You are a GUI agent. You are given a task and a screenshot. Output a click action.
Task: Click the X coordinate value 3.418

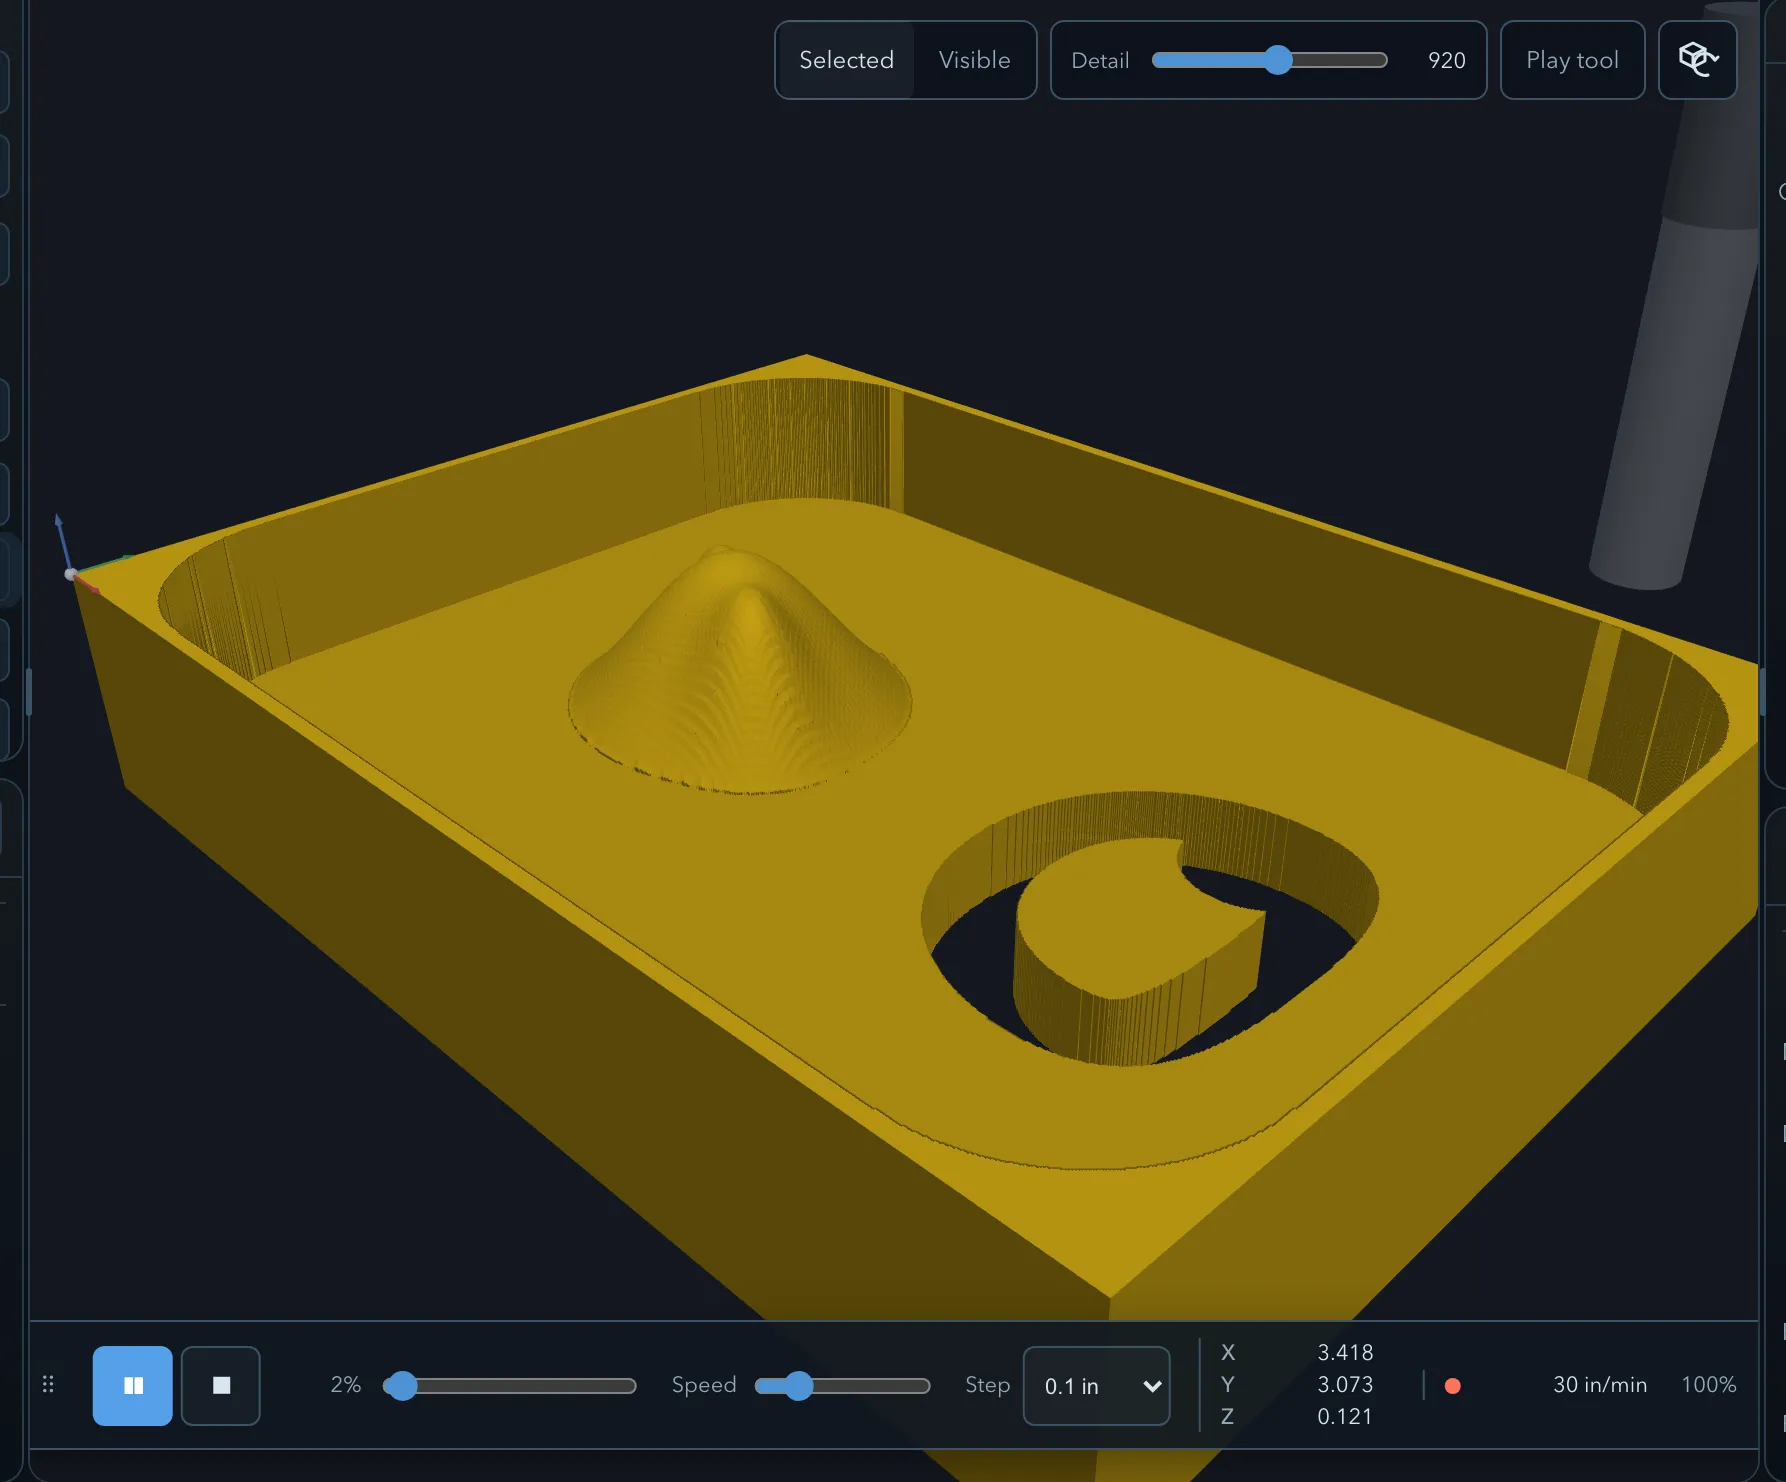coord(1345,1352)
